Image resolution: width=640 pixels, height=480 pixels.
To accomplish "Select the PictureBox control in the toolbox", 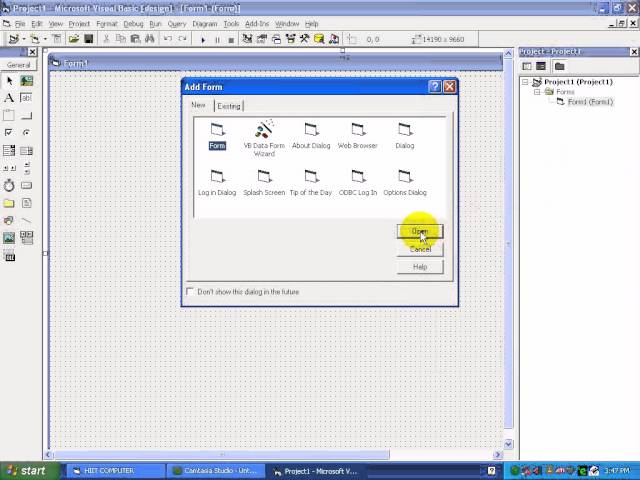I will 27,81.
